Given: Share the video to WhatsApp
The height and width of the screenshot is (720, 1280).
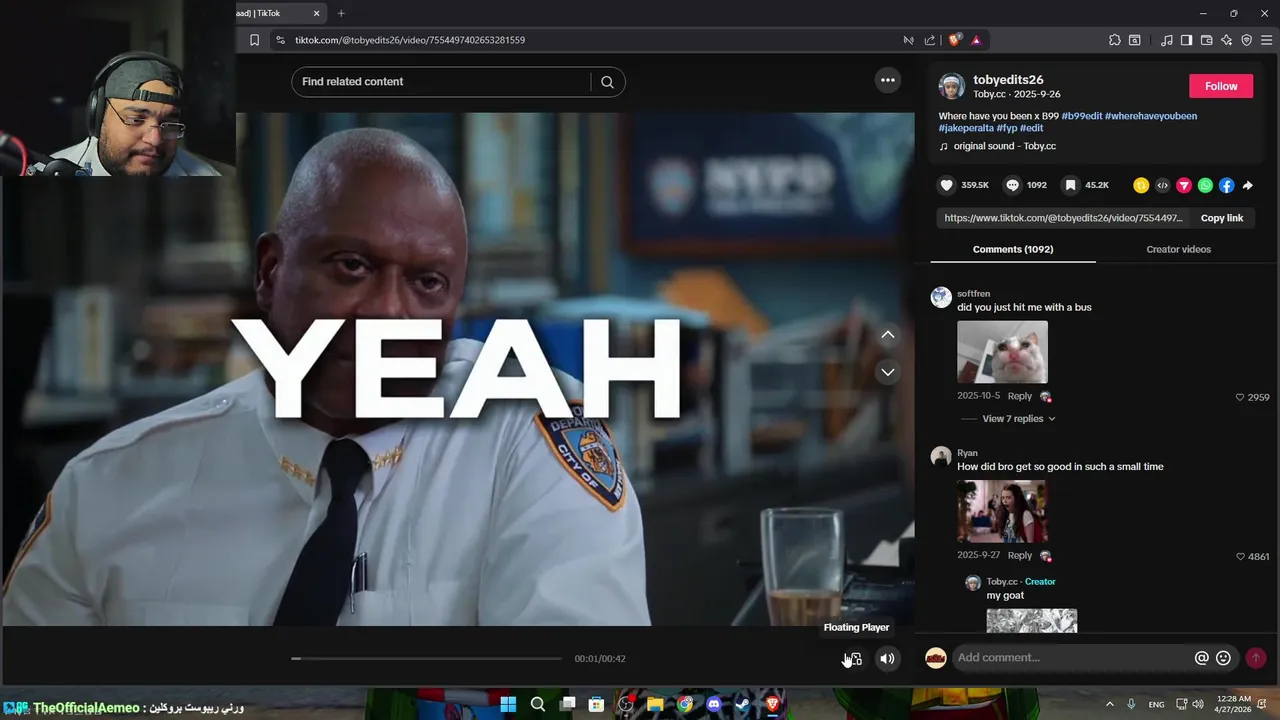Looking at the screenshot, I should point(1205,185).
